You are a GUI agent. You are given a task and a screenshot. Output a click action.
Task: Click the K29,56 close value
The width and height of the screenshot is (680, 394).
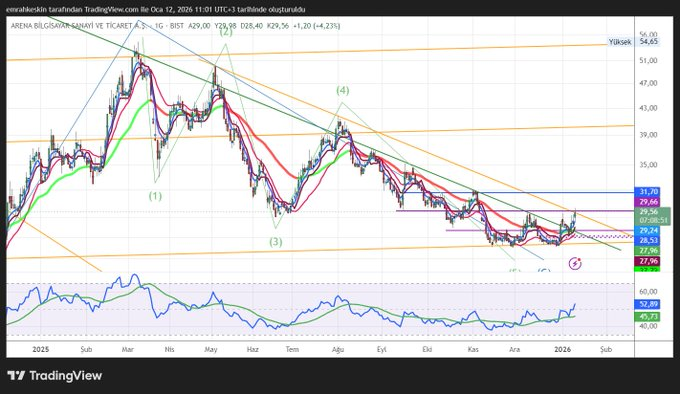click(278, 26)
